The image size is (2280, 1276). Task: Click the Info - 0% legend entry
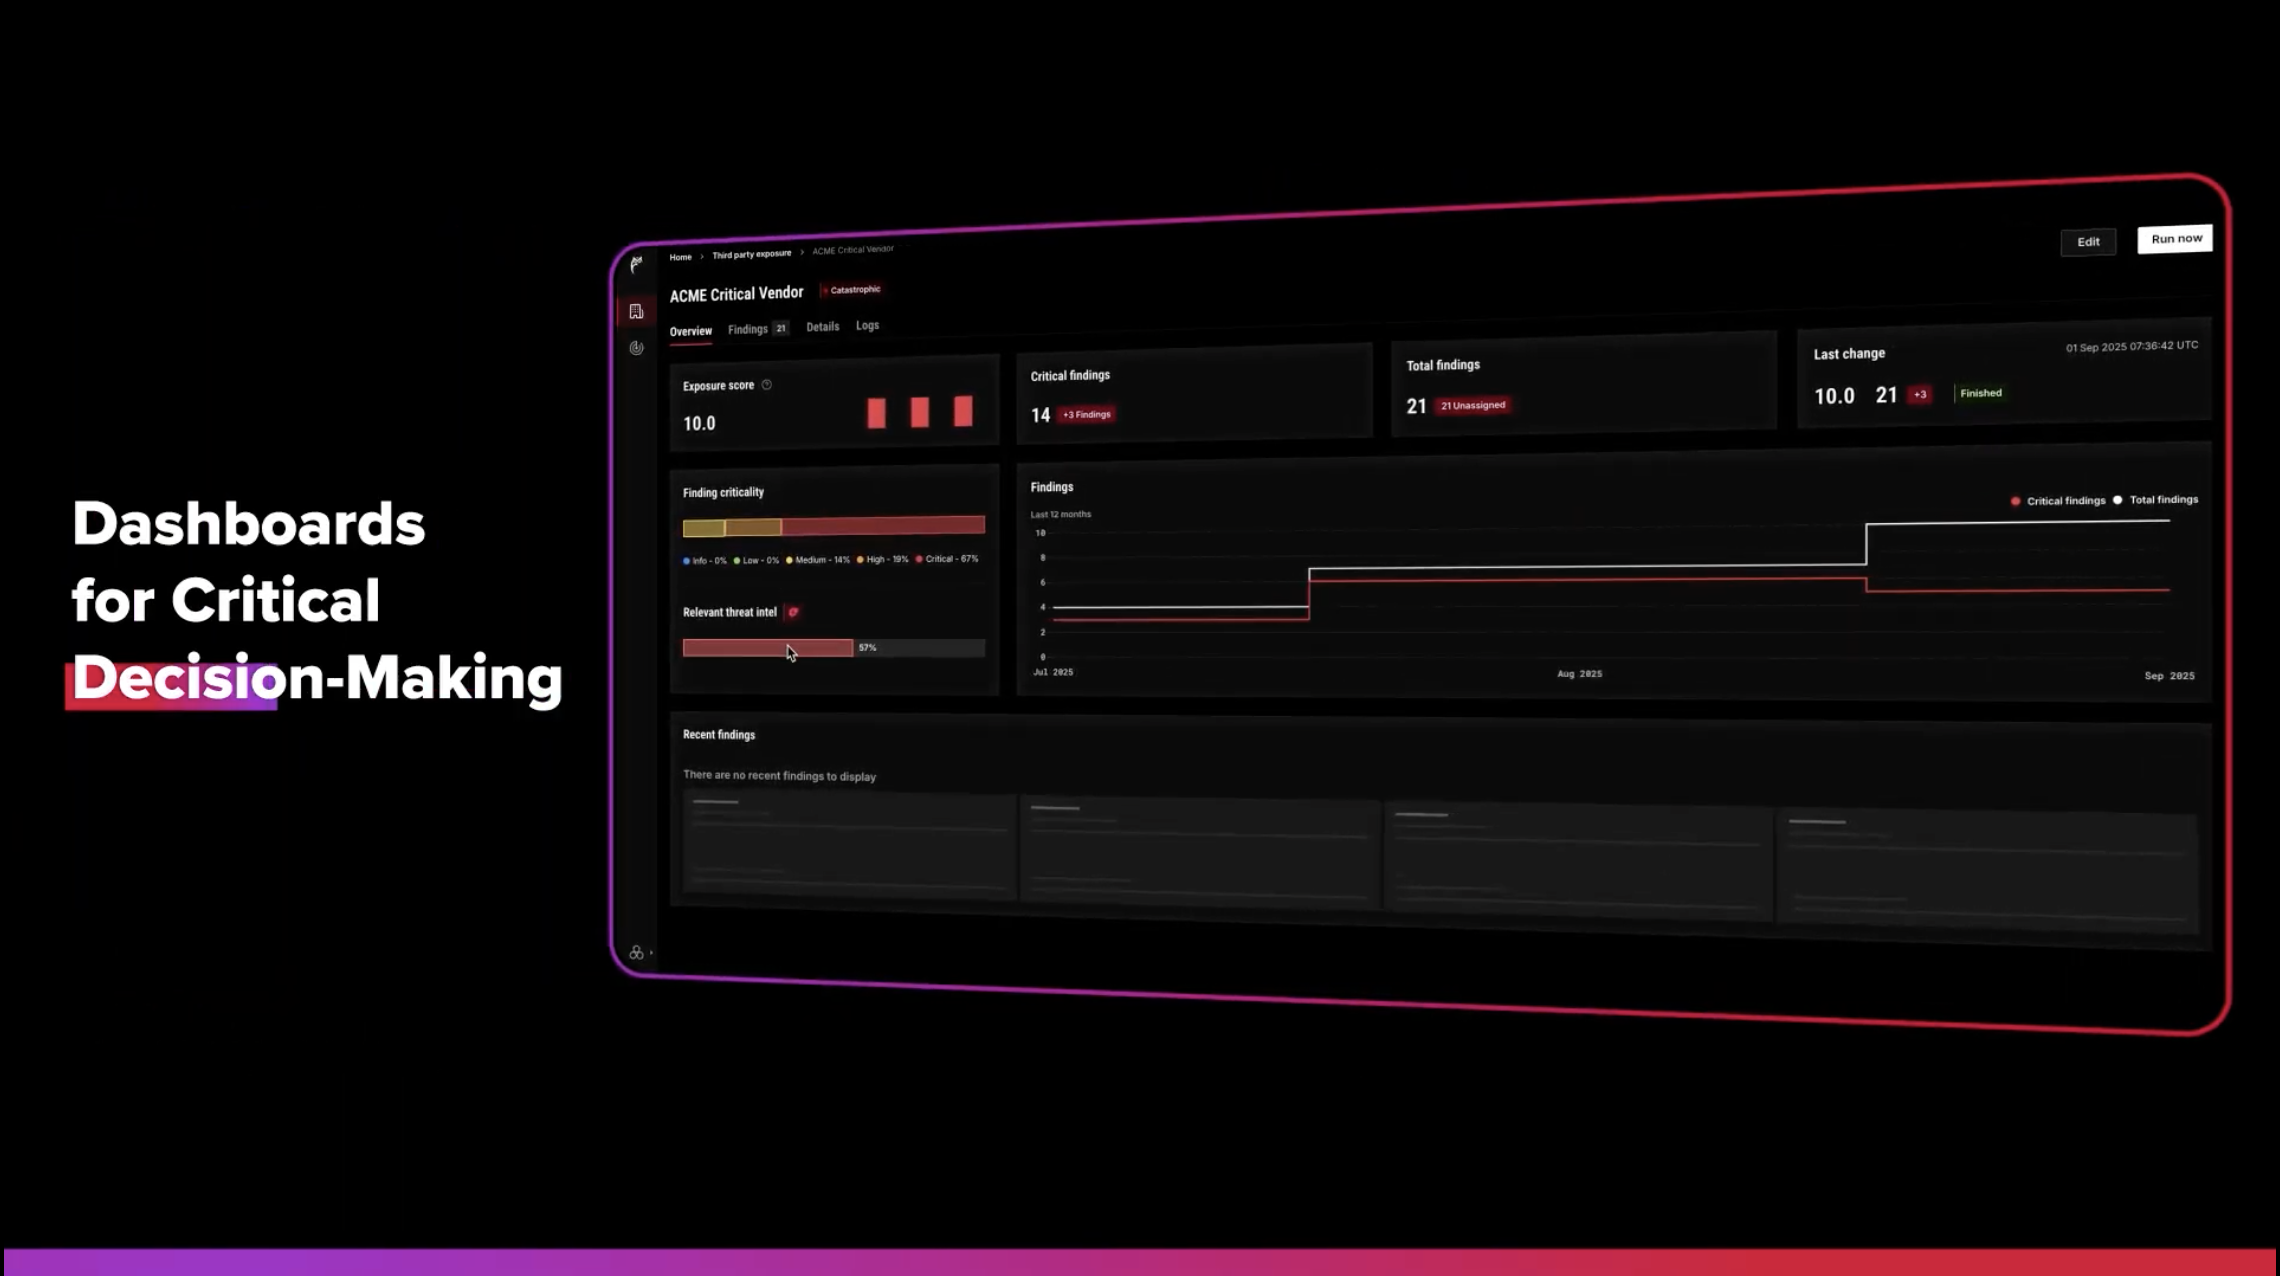704,561
